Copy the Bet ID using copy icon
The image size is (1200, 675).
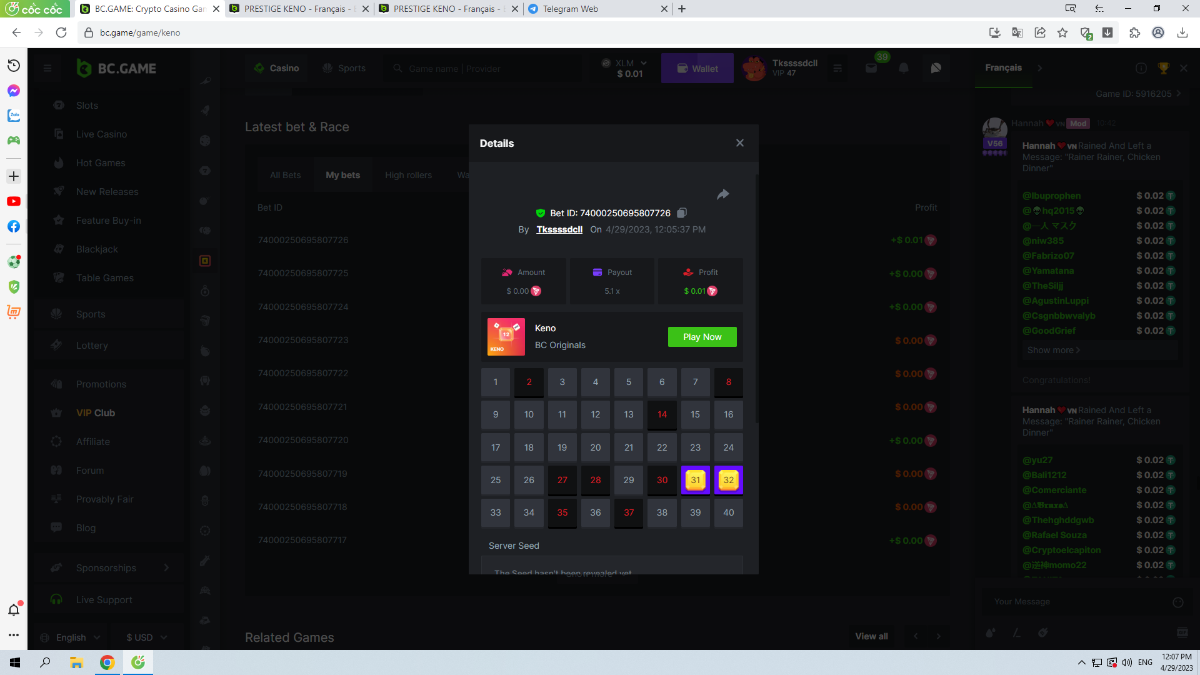pos(682,213)
